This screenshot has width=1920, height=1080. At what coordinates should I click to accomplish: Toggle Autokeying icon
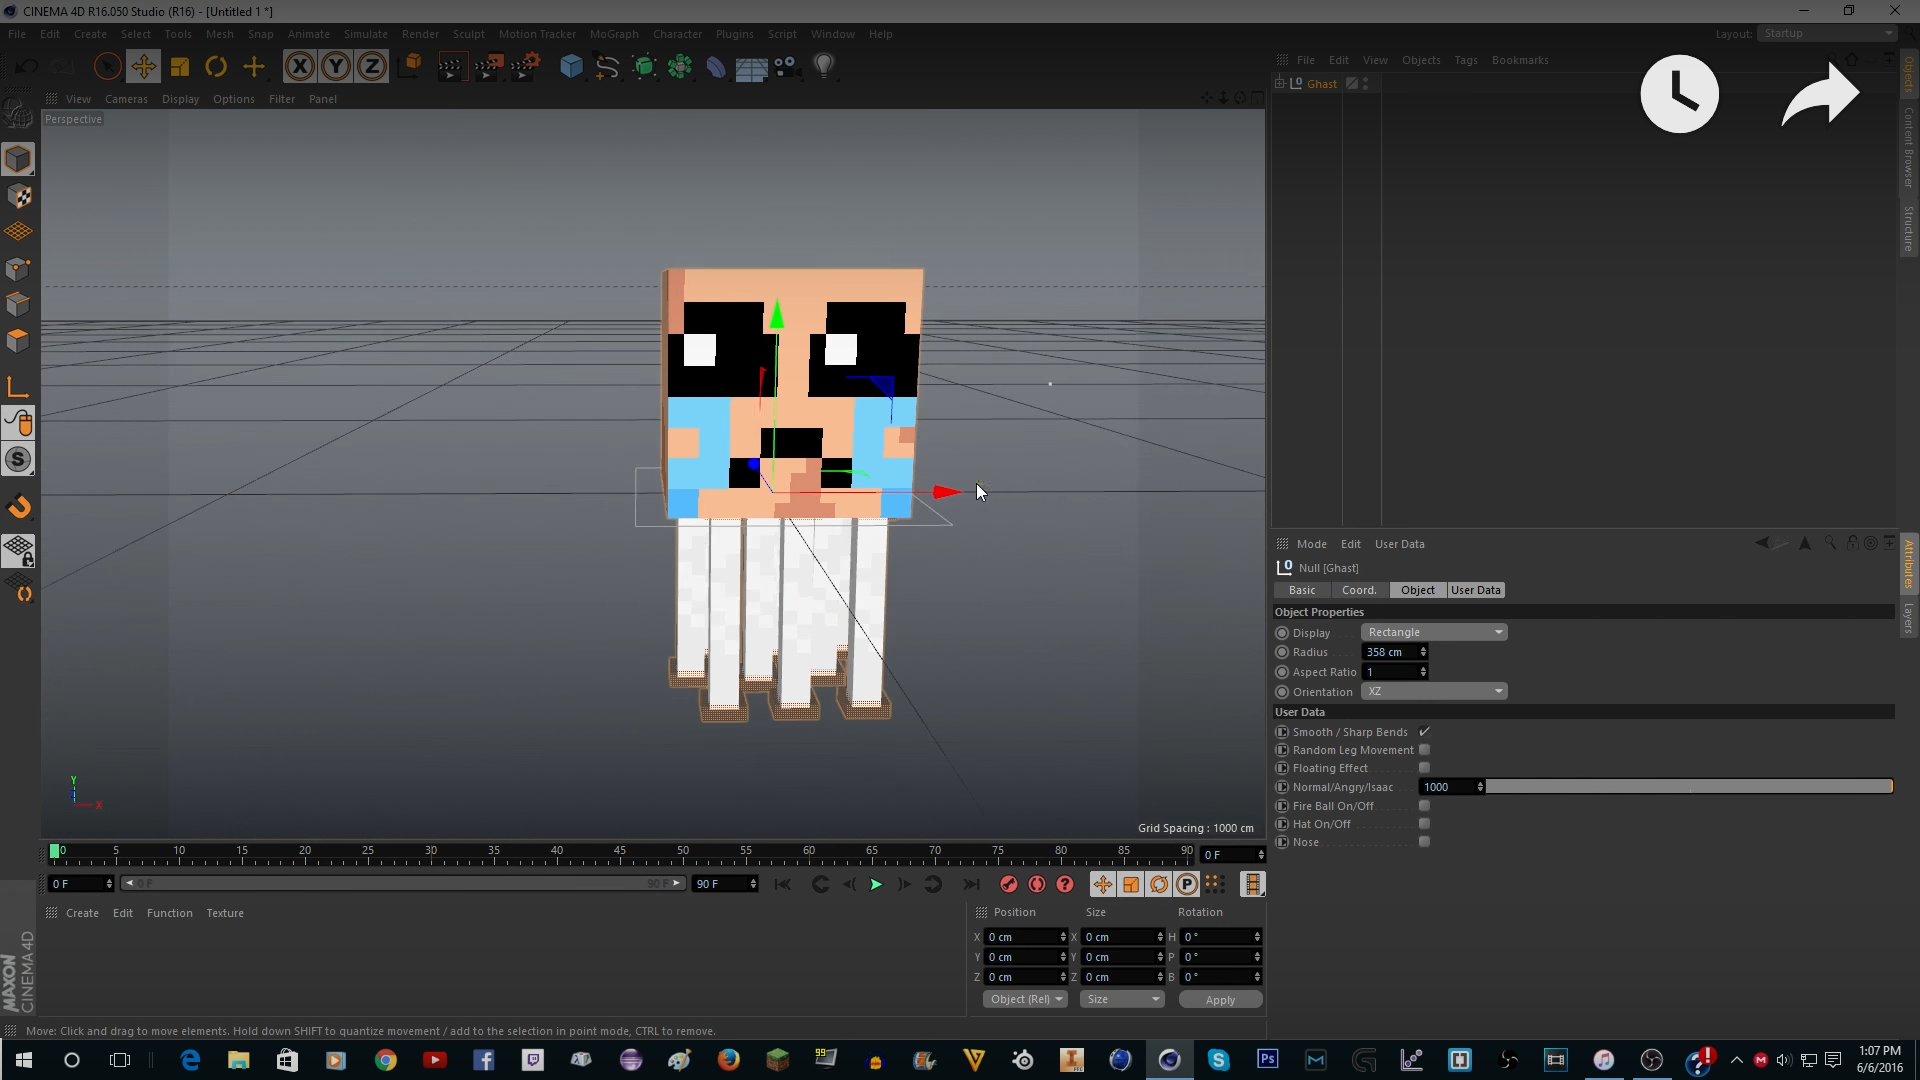tap(1036, 884)
